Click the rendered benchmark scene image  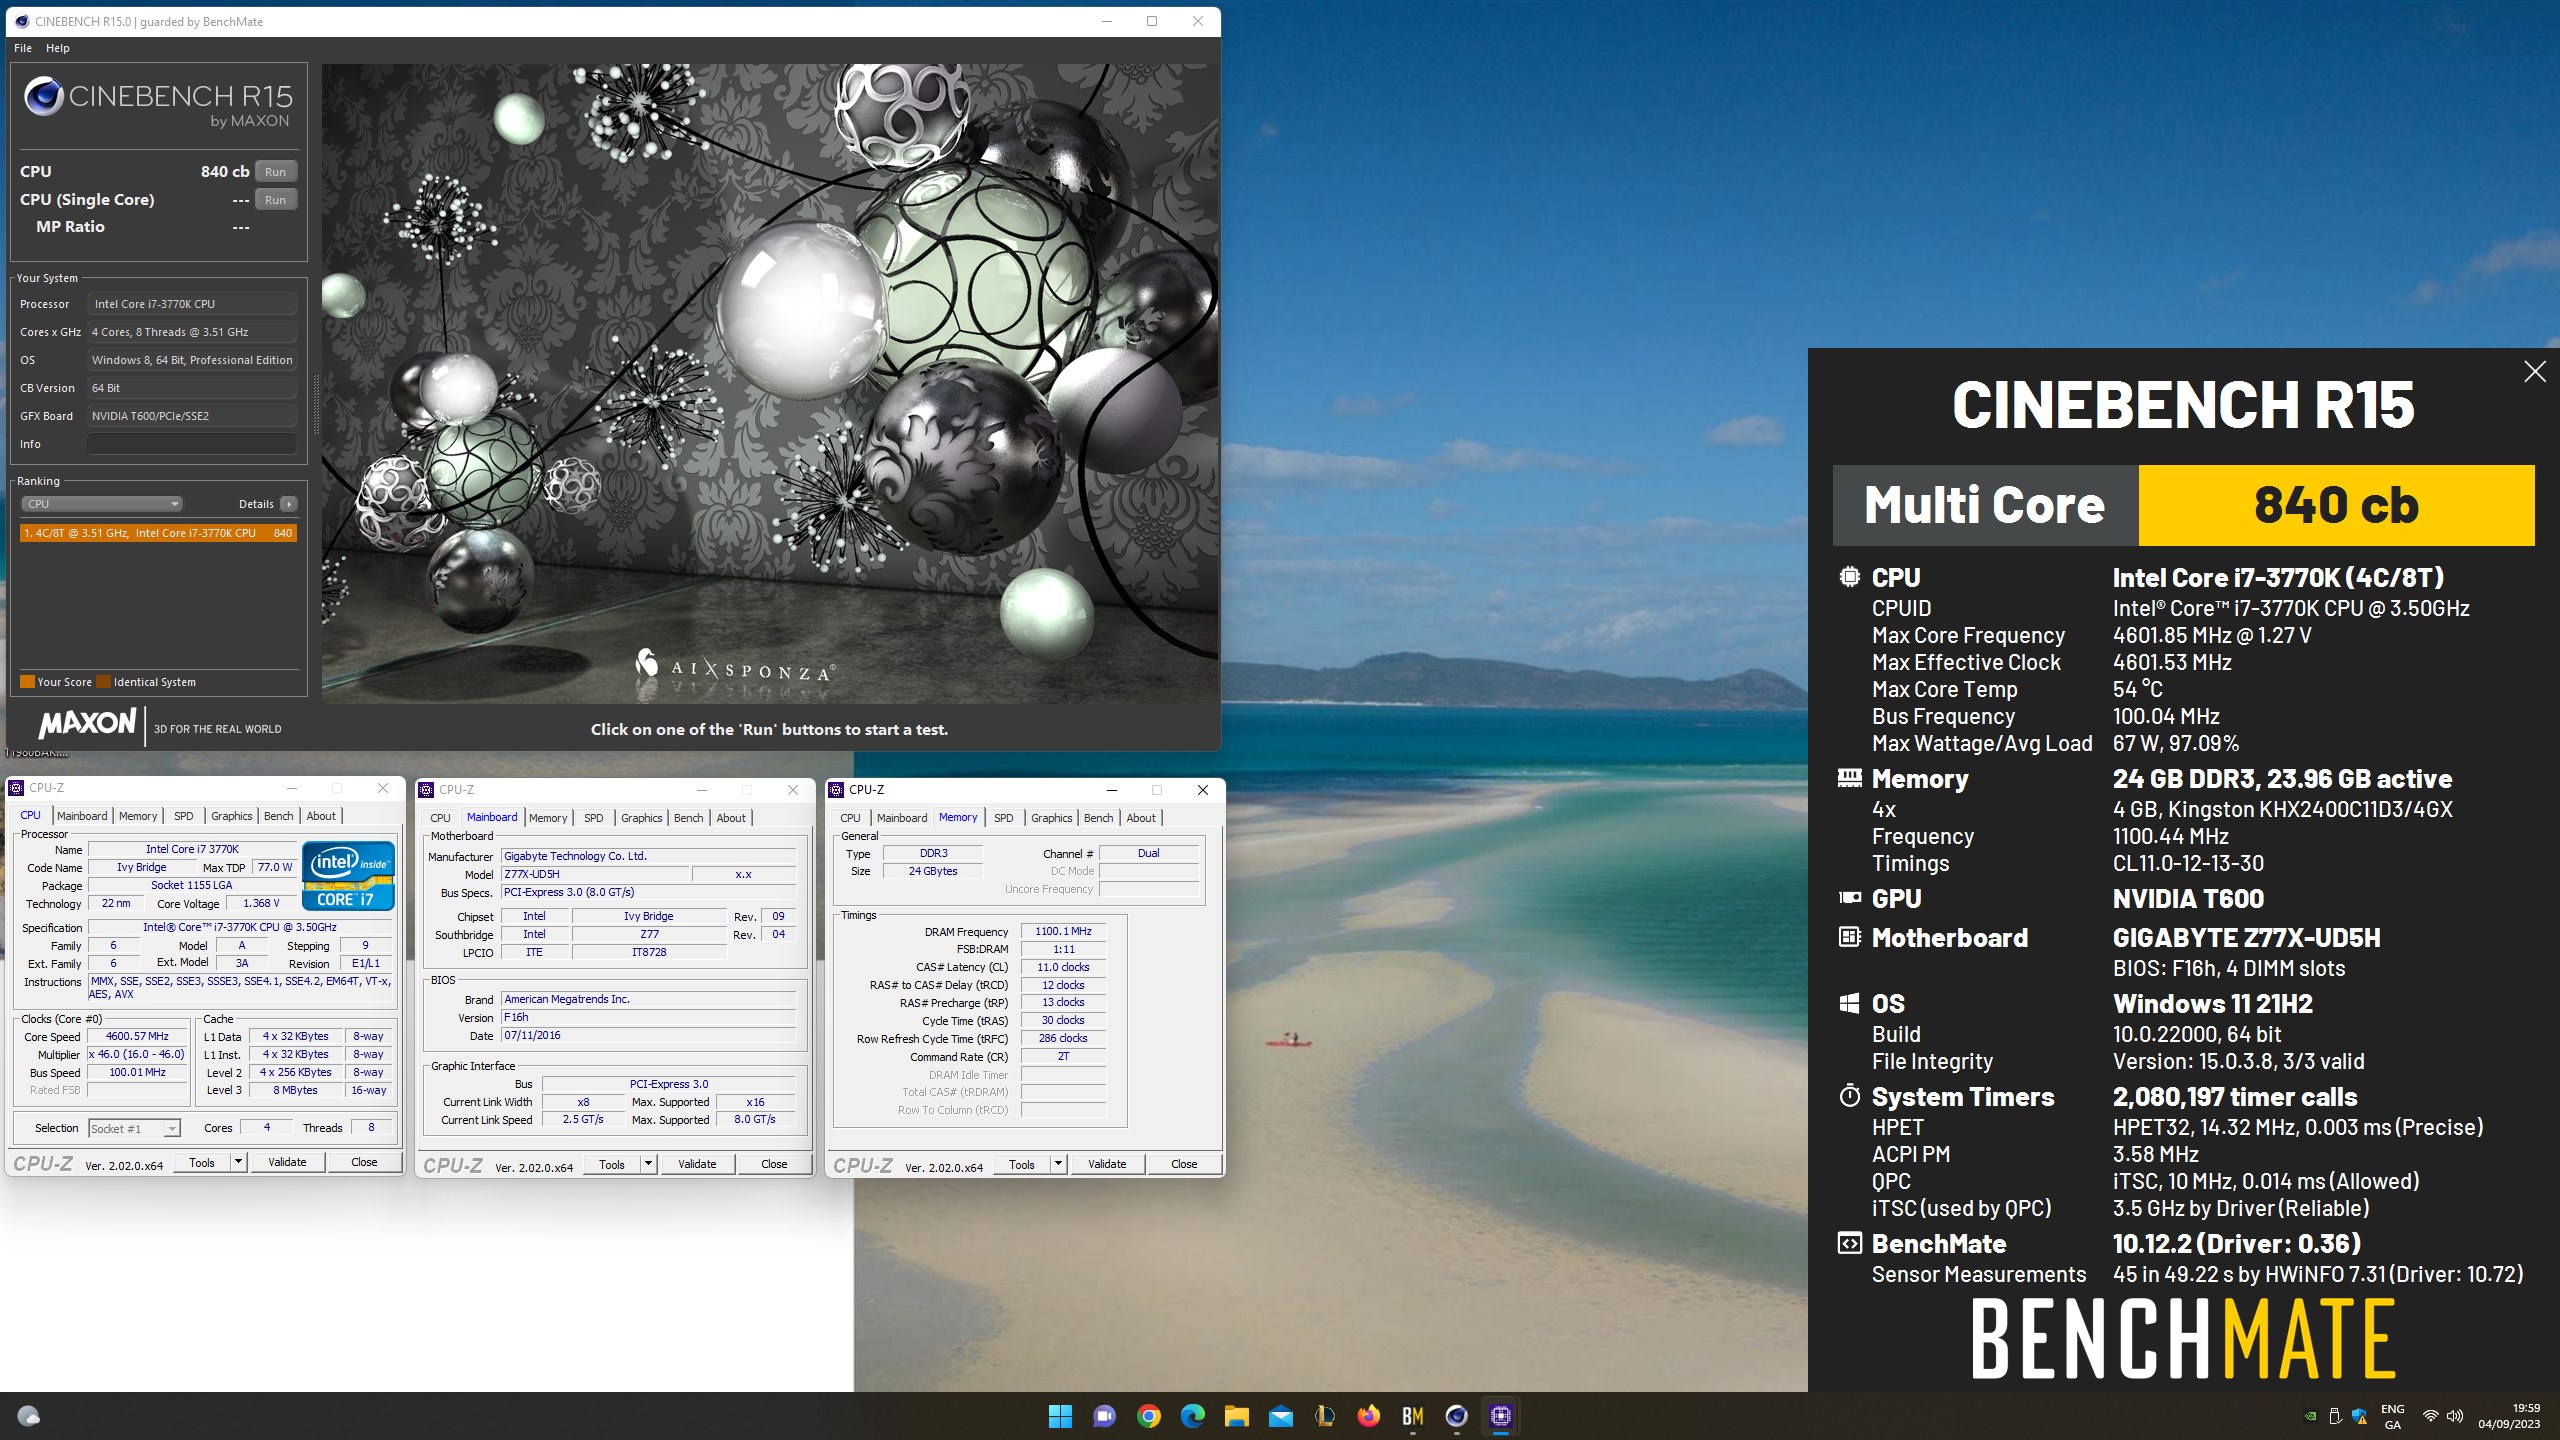click(x=770, y=383)
